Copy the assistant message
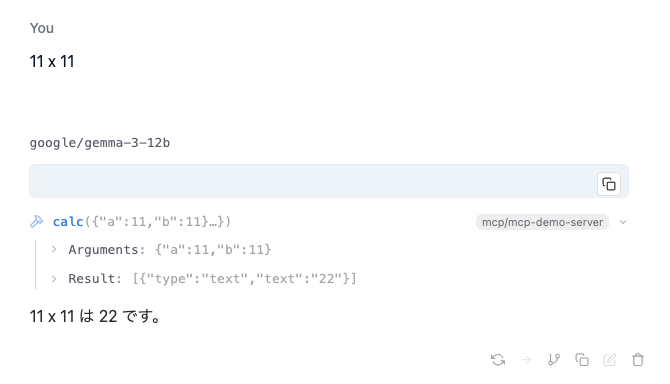Image resolution: width=670 pixels, height=384 pixels. (582, 360)
